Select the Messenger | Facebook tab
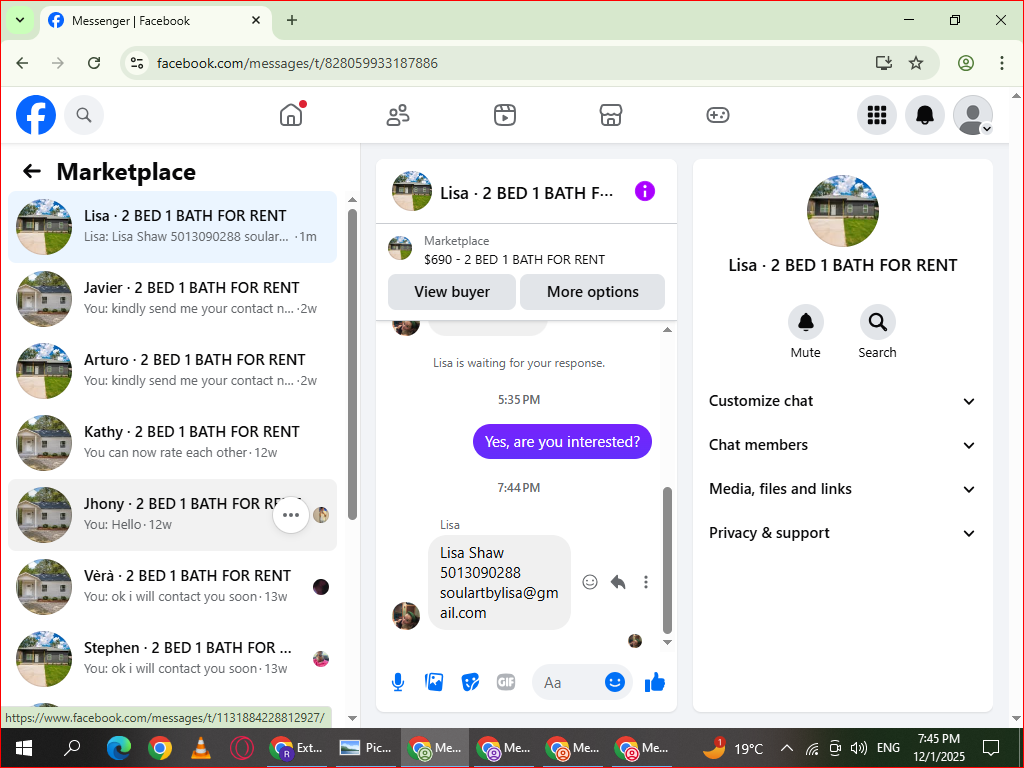Image resolution: width=1024 pixels, height=768 pixels. pos(157,20)
